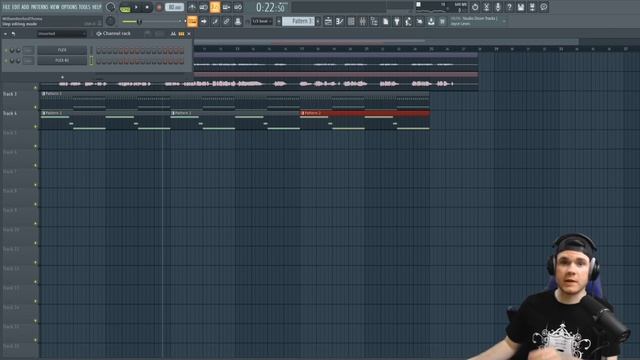This screenshot has height=360, width=640.
Task: Open Channel rack menu arrow at top left
Action: click(x=5, y=34)
